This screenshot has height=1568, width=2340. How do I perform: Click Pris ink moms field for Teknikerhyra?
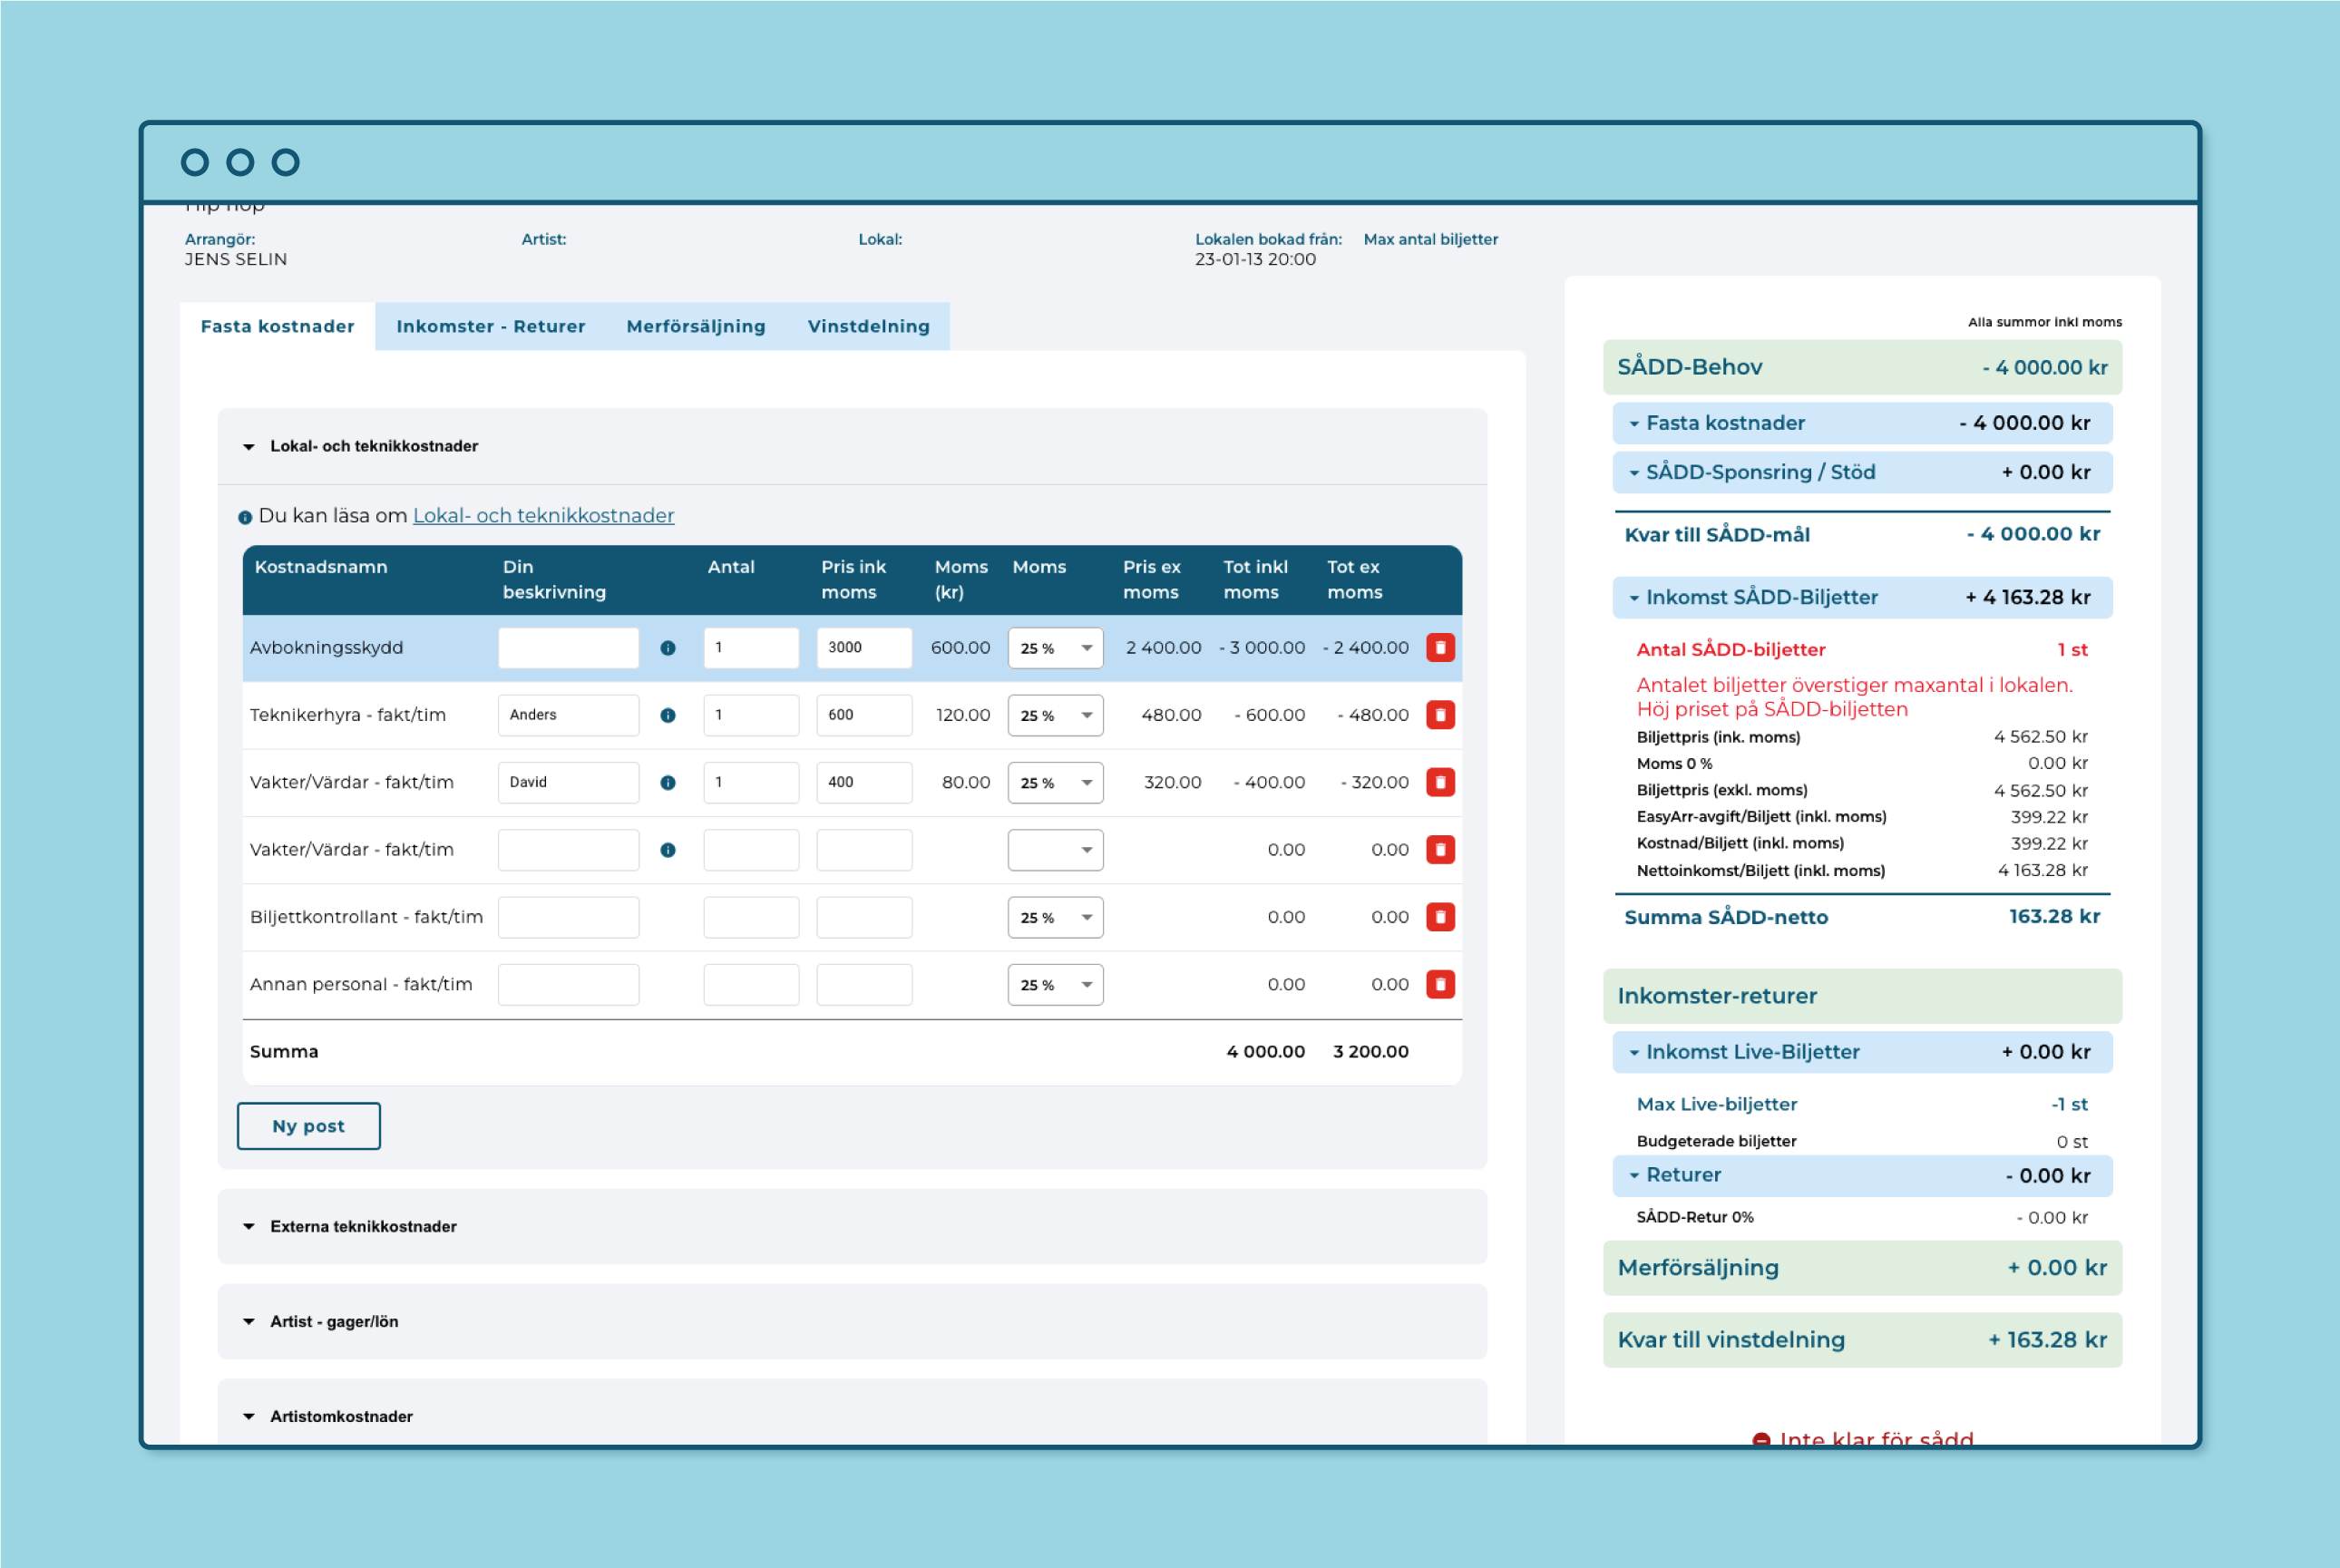863,715
